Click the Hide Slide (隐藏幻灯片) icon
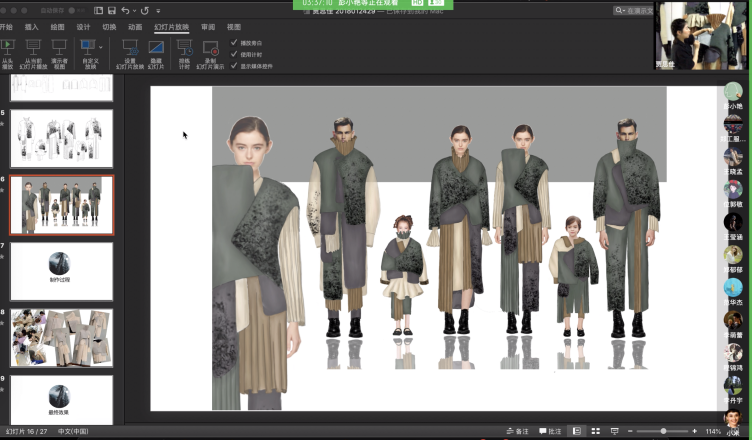752x440 pixels. point(156,47)
